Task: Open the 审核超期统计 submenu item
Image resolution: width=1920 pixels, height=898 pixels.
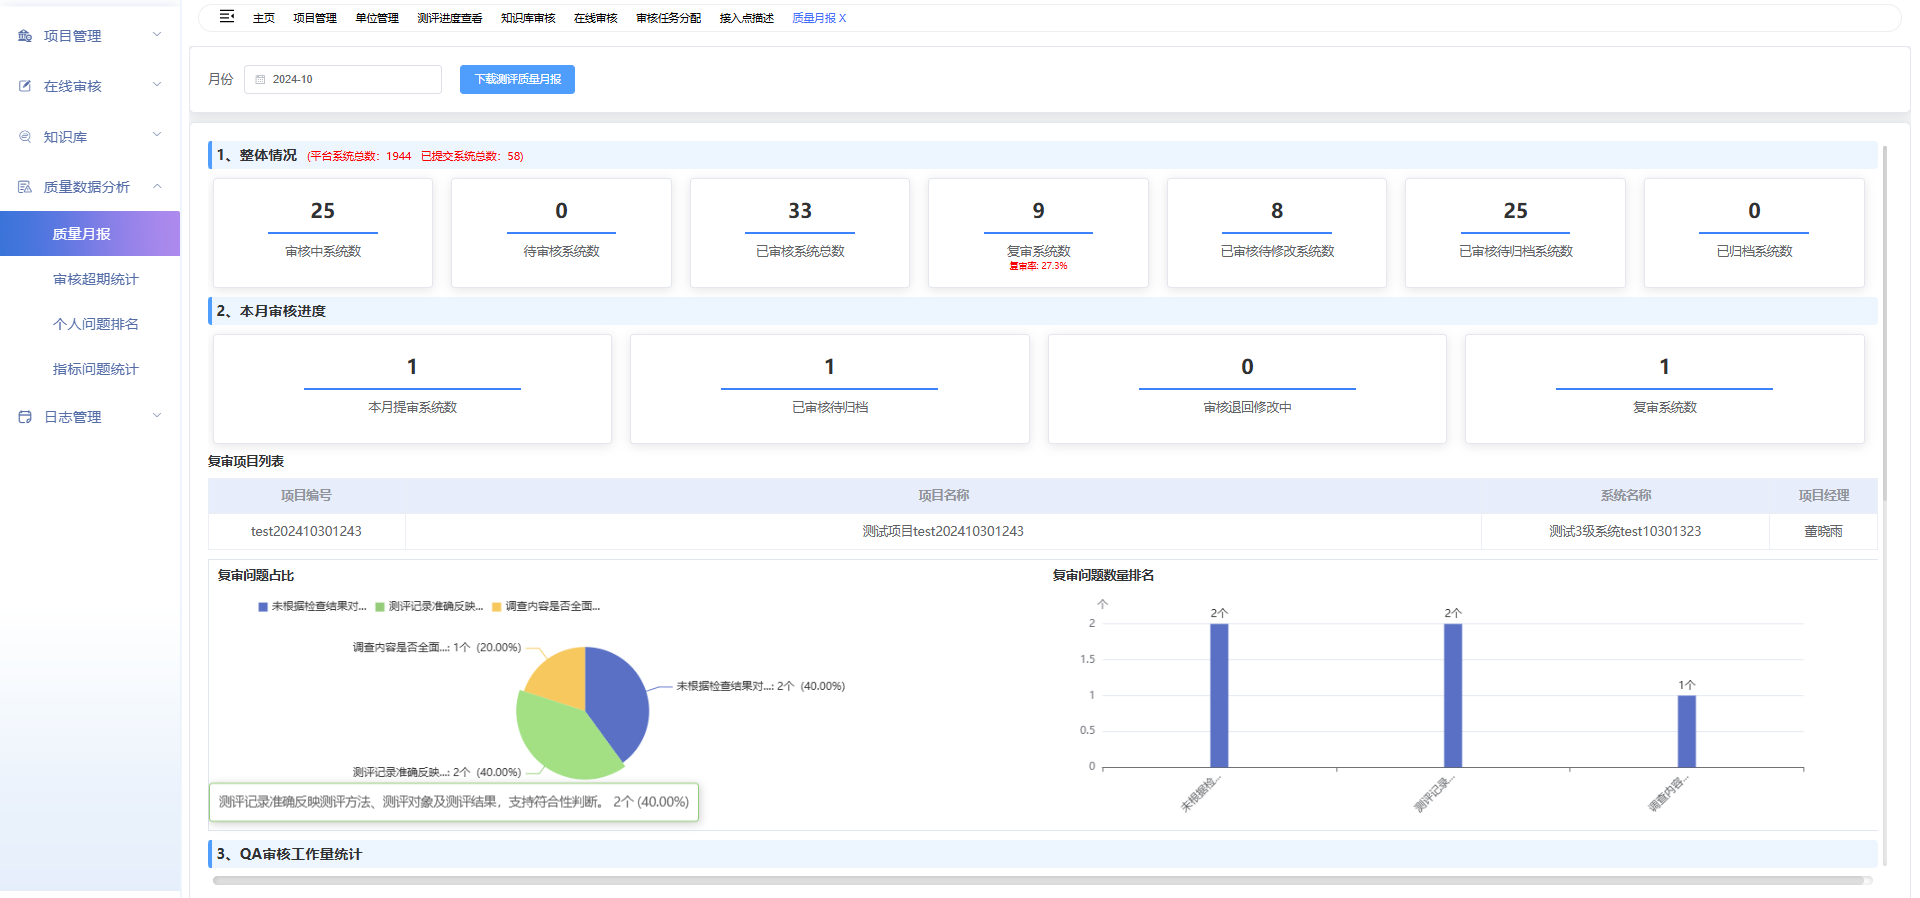Action: click(96, 279)
